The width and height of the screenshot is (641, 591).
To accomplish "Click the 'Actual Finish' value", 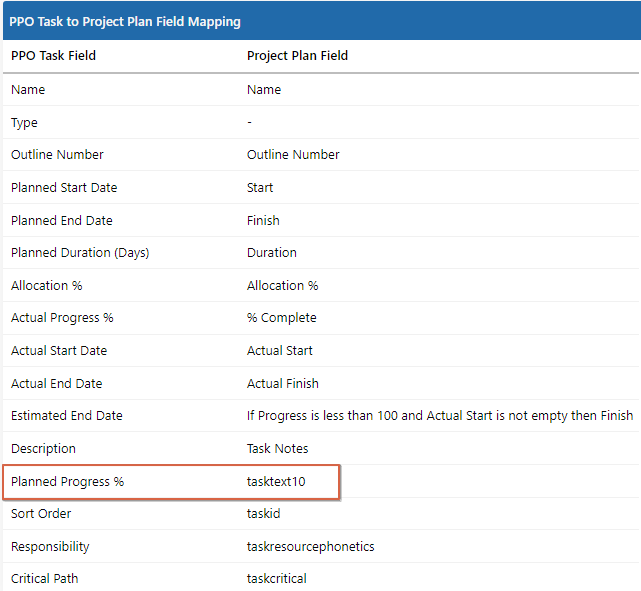I will tap(283, 383).
